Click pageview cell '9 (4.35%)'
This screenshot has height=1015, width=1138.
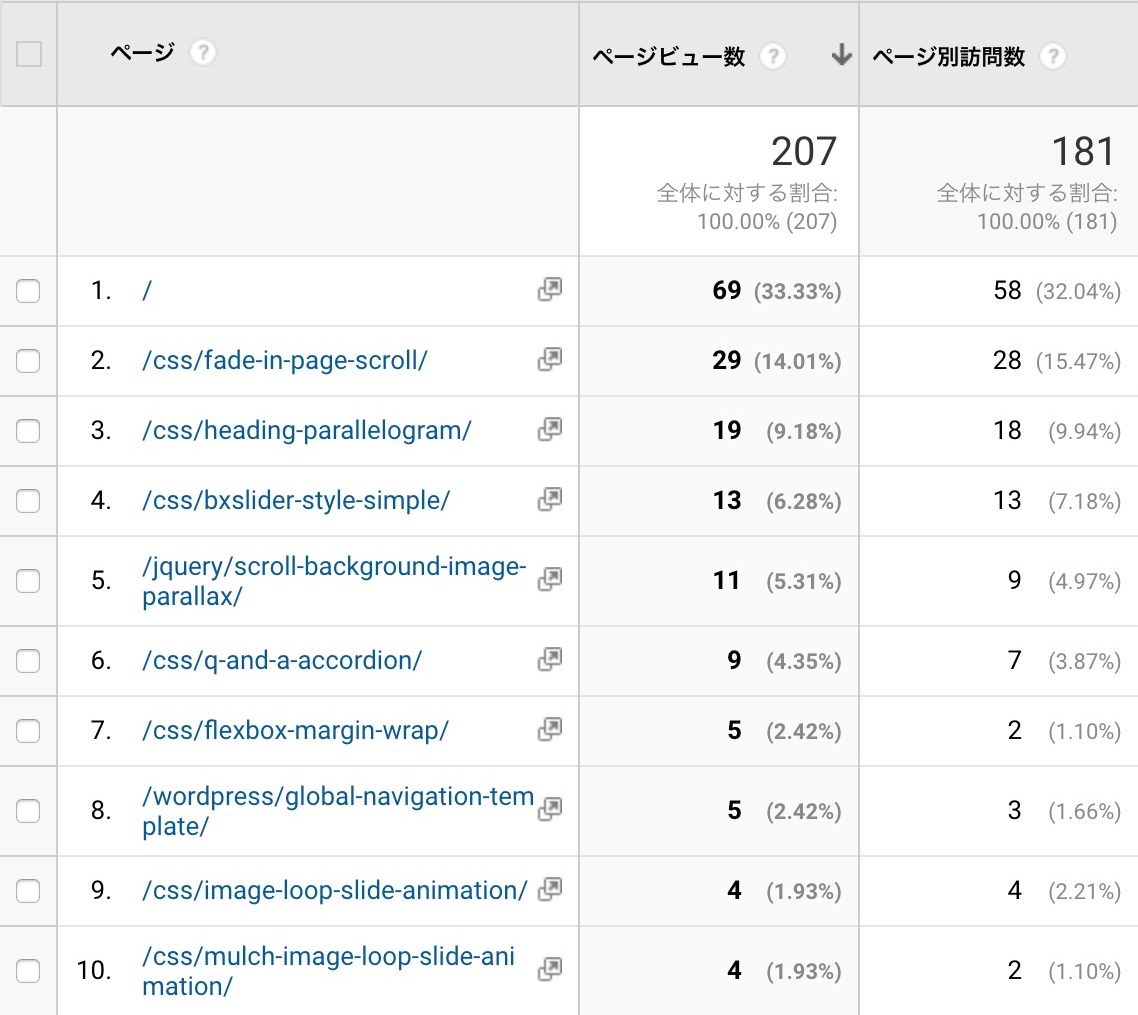(784, 661)
